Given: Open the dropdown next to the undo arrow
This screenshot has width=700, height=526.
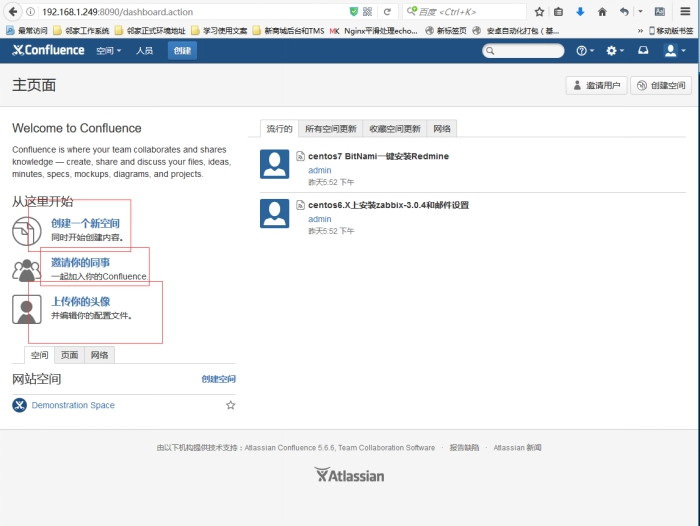Looking at the screenshot, I should point(640,12).
